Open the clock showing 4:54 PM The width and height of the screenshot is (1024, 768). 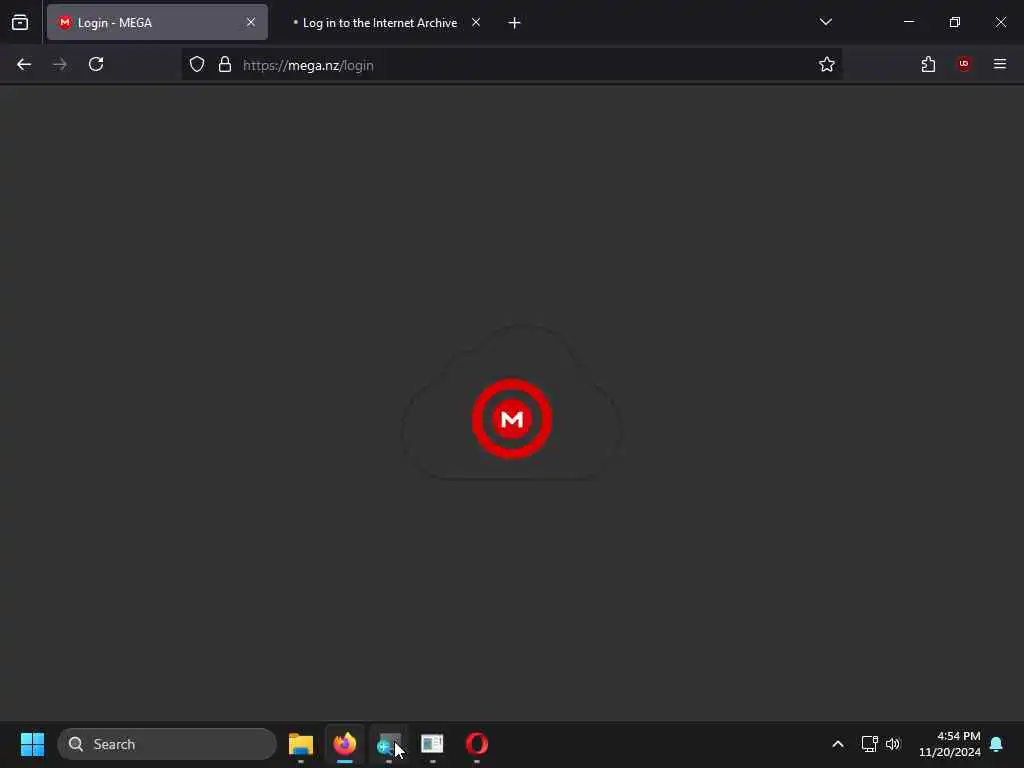point(950,744)
